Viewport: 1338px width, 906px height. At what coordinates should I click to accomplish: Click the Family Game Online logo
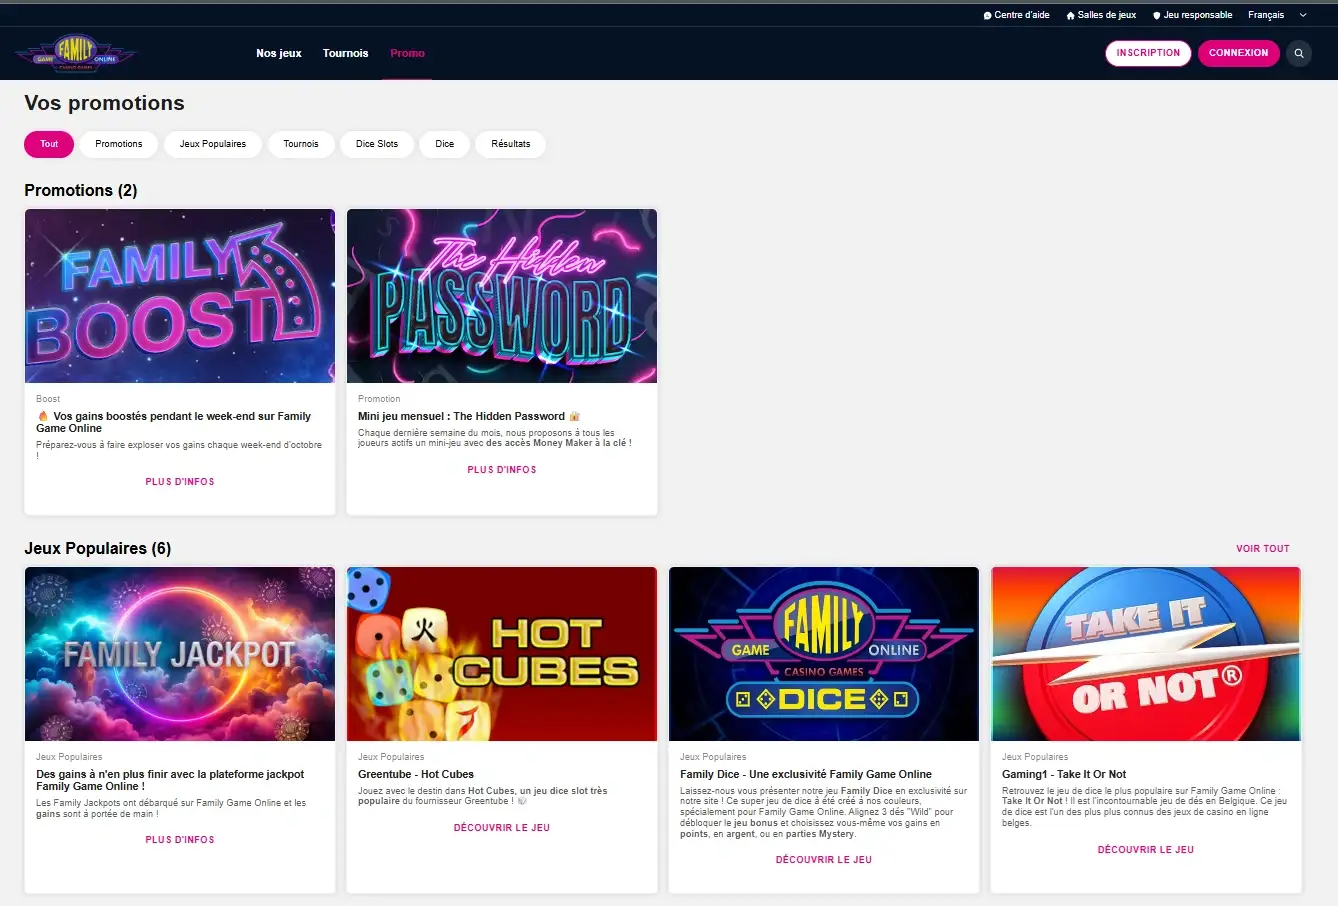pyautogui.click(x=75, y=52)
